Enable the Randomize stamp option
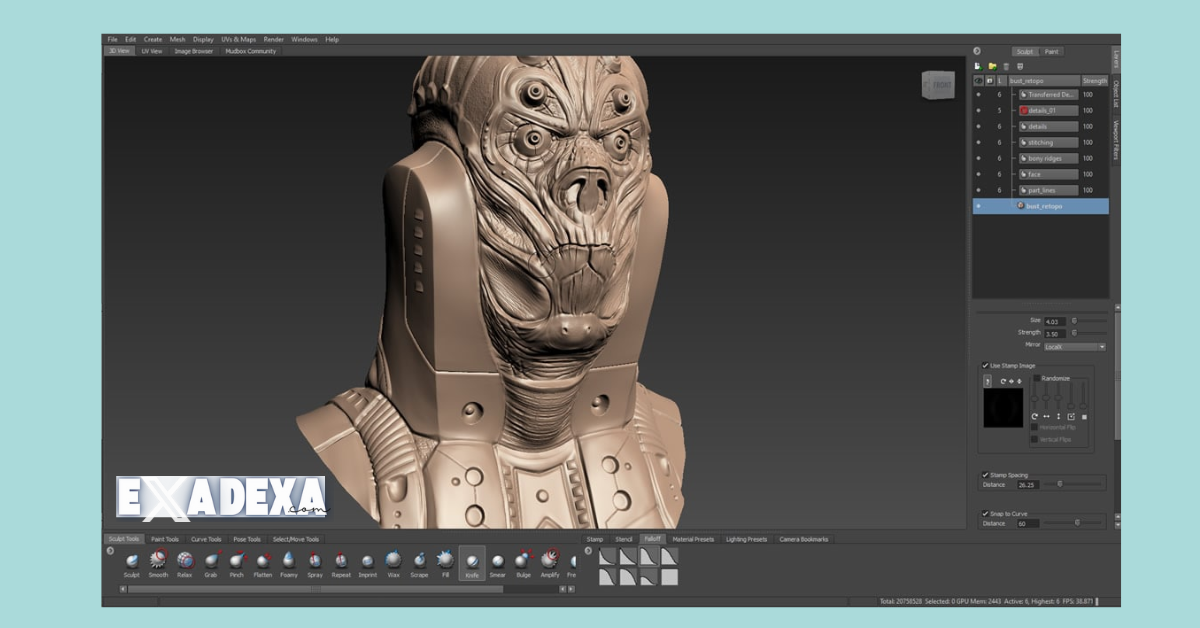Image resolution: width=1200 pixels, height=628 pixels. 1037,378
